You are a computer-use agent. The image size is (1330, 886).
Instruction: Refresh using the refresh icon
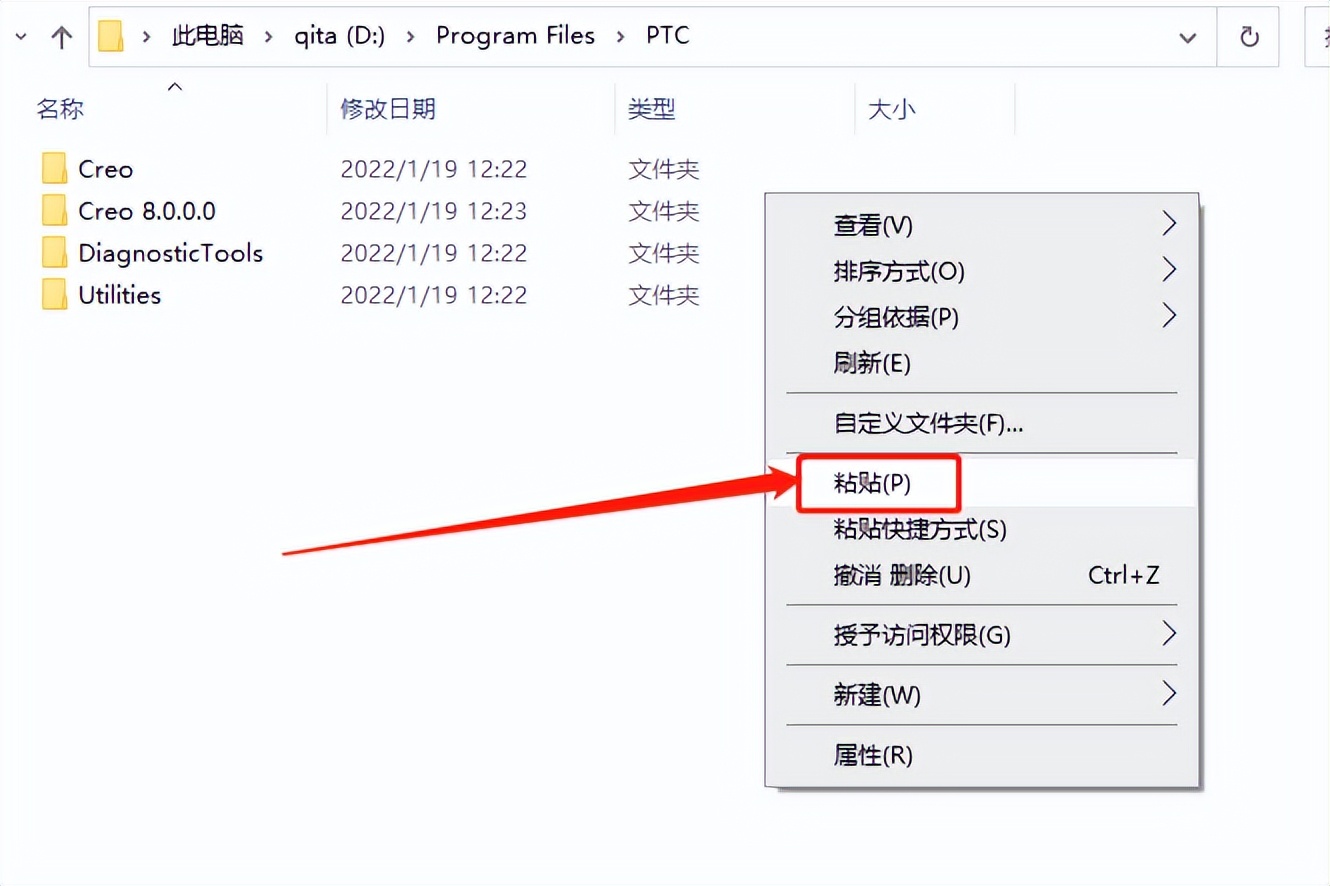coord(1248,35)
